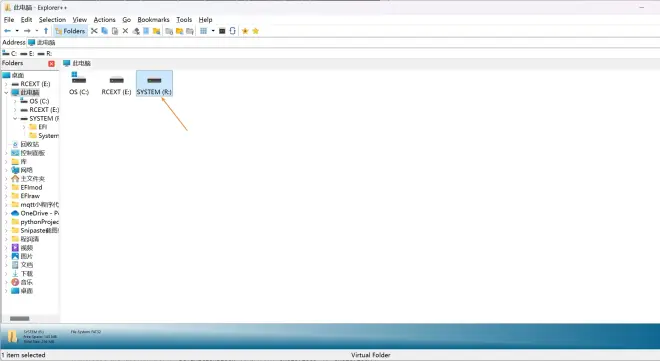Open the Views dropdown arrow
The width and height of the screenshot is (660, 361).
pos(213,31)
